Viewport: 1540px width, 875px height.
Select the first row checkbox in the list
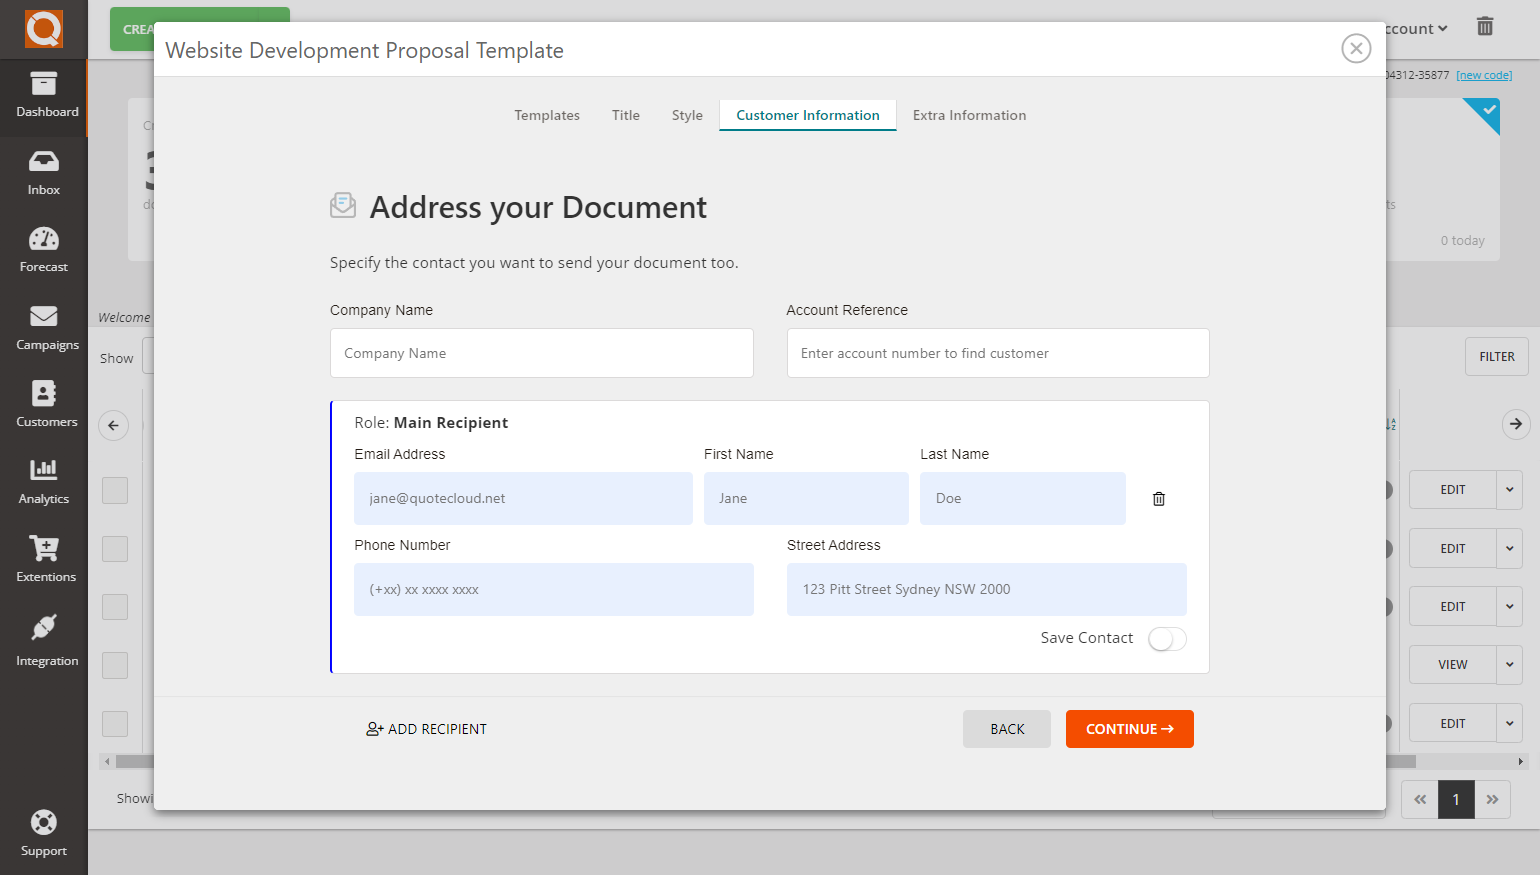pos(114,490)
